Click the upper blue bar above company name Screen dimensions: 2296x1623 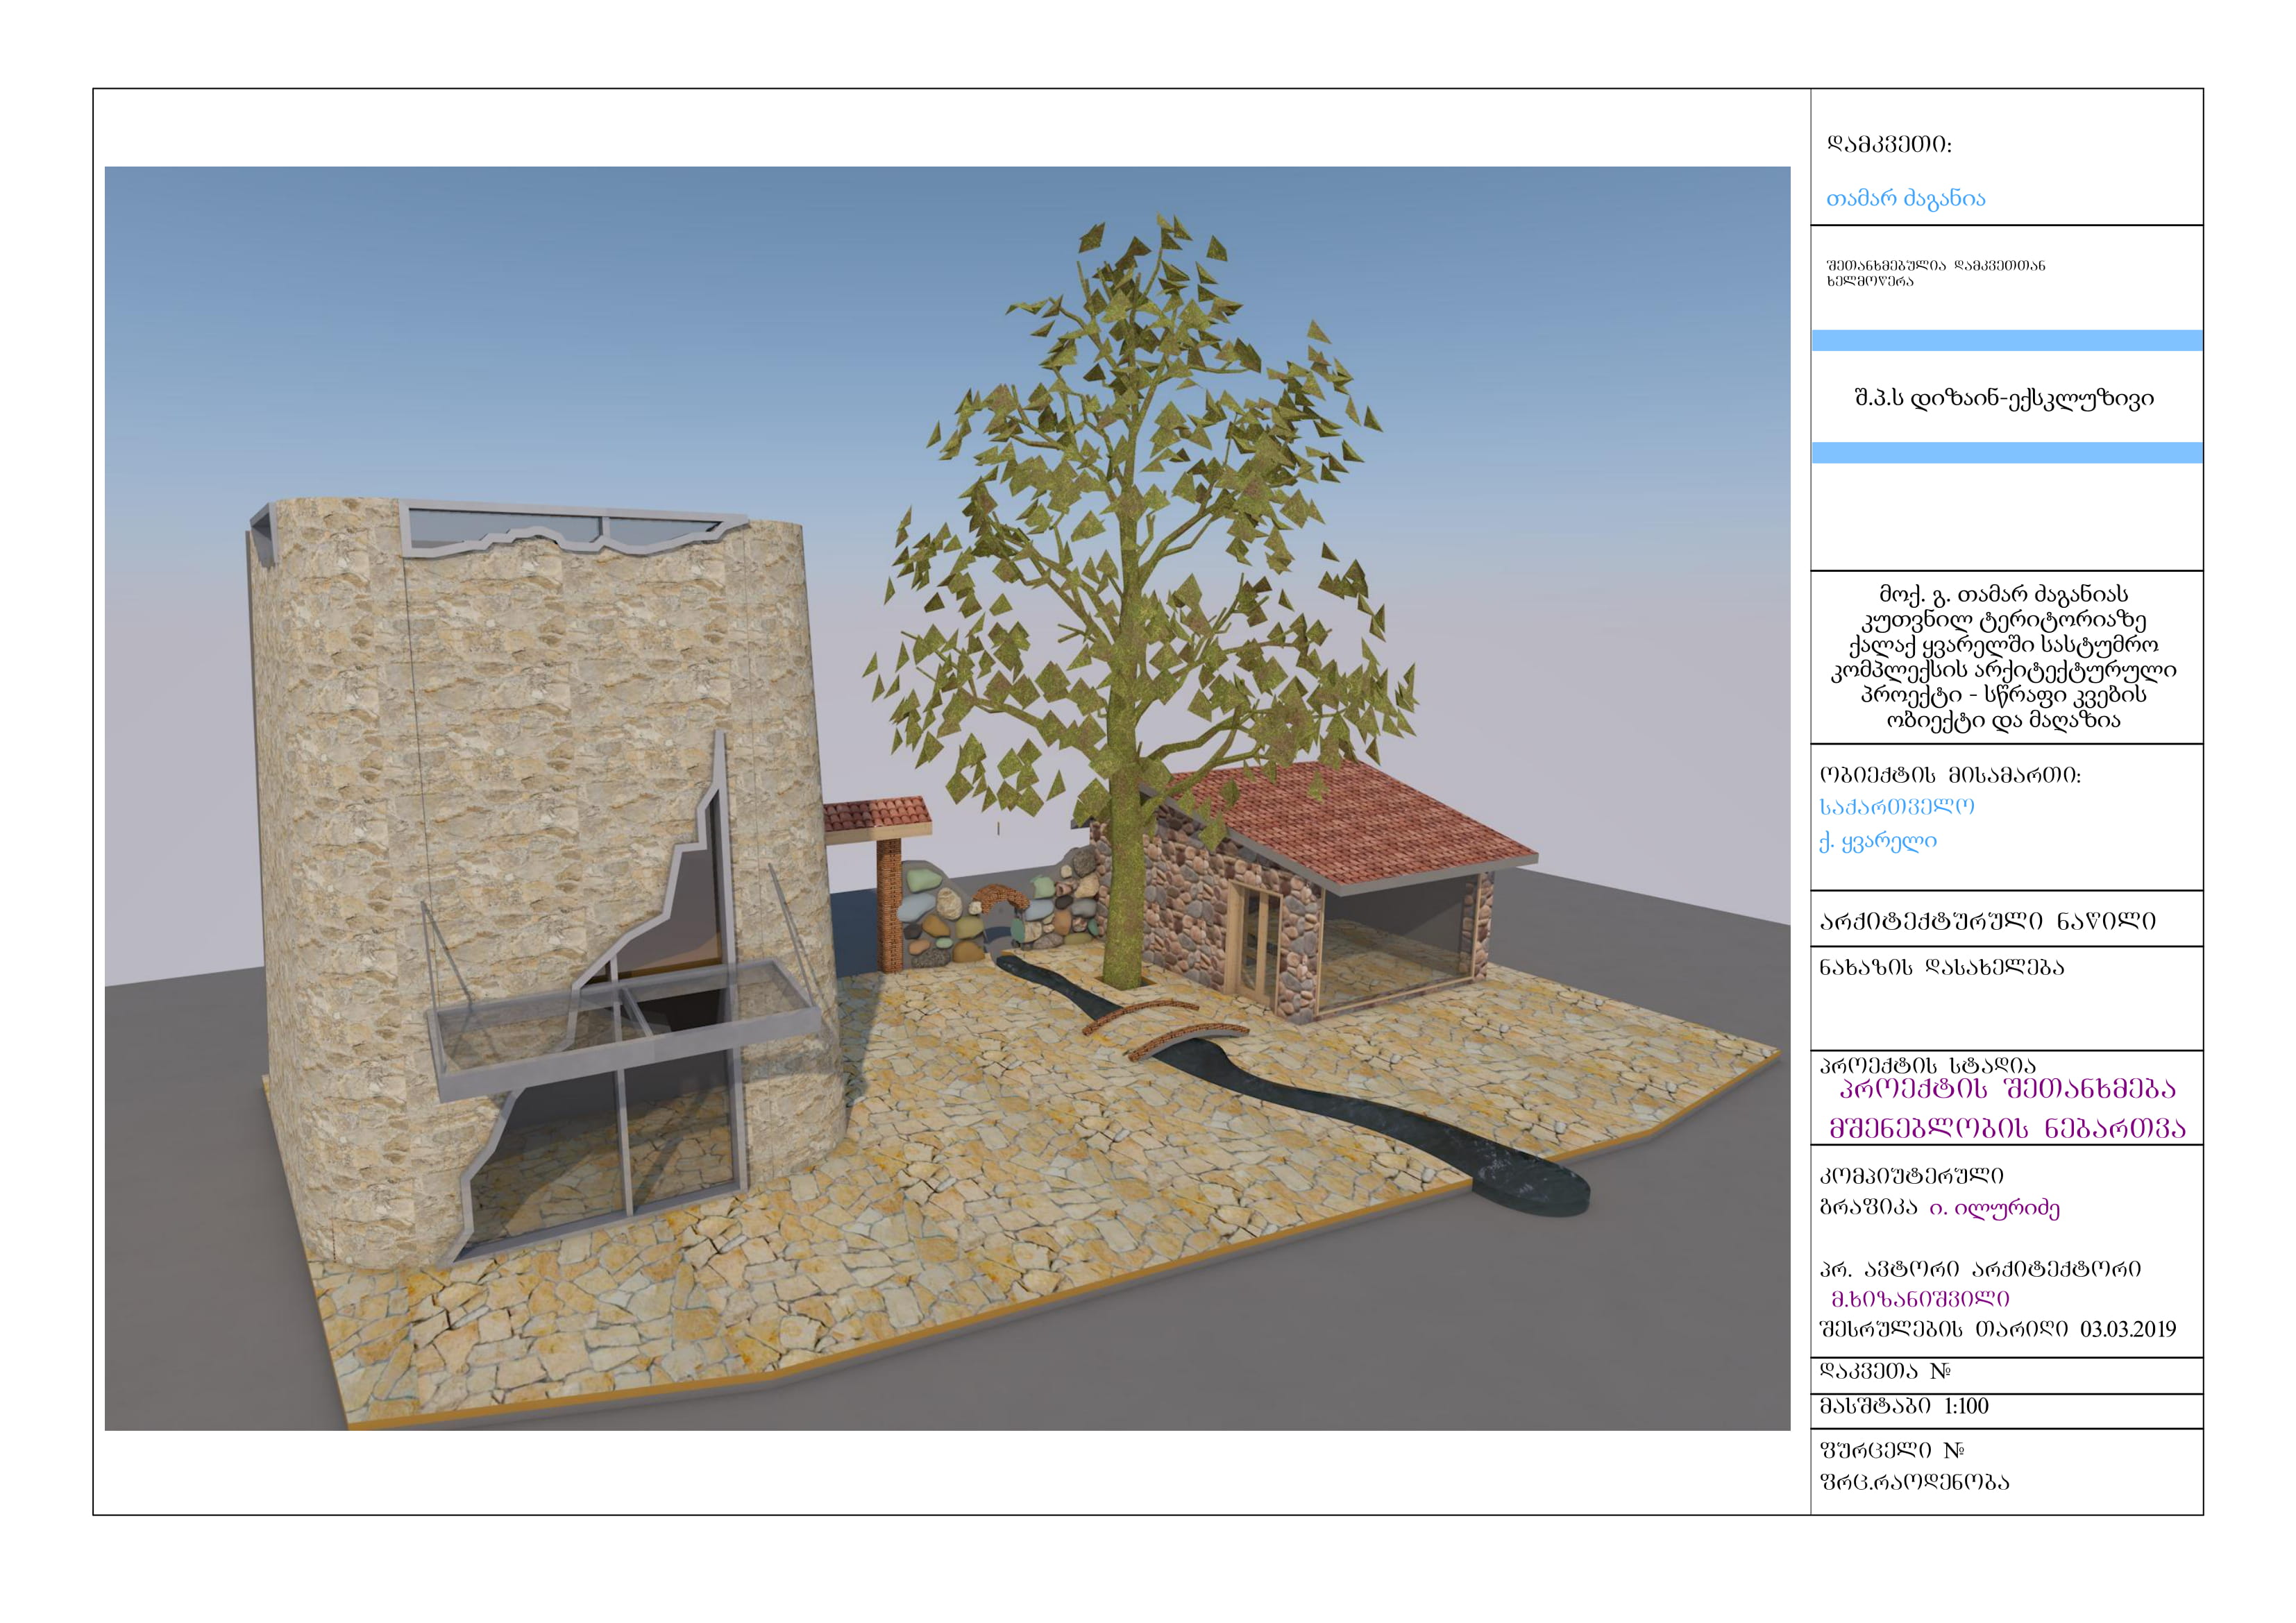(2006, 340)
